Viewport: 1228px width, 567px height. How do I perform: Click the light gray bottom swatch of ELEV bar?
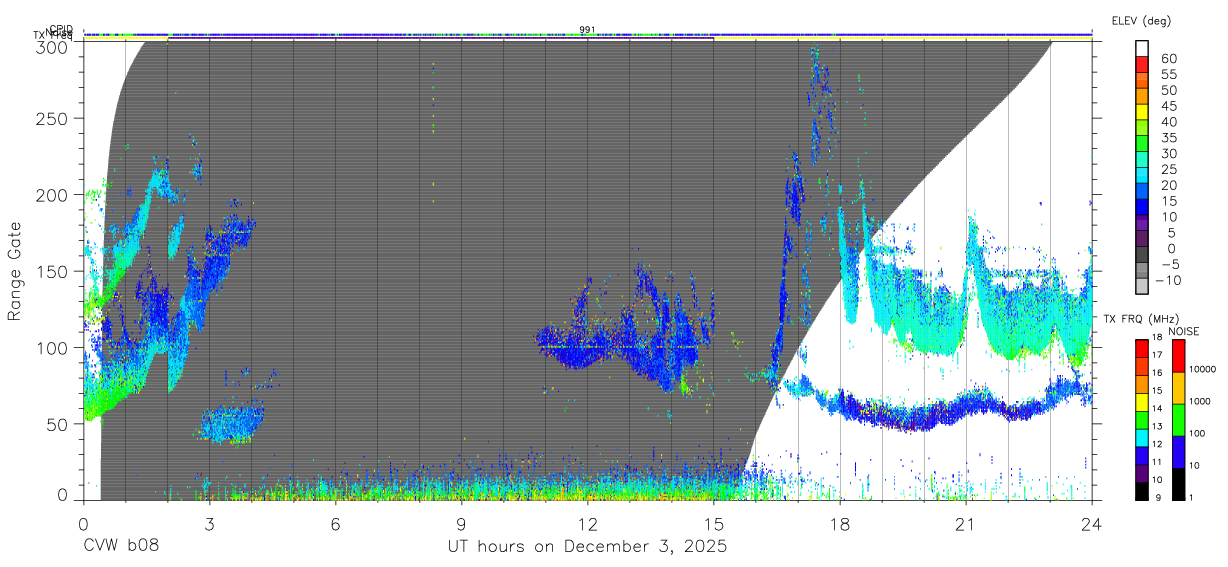click(x=1142, y=286)
